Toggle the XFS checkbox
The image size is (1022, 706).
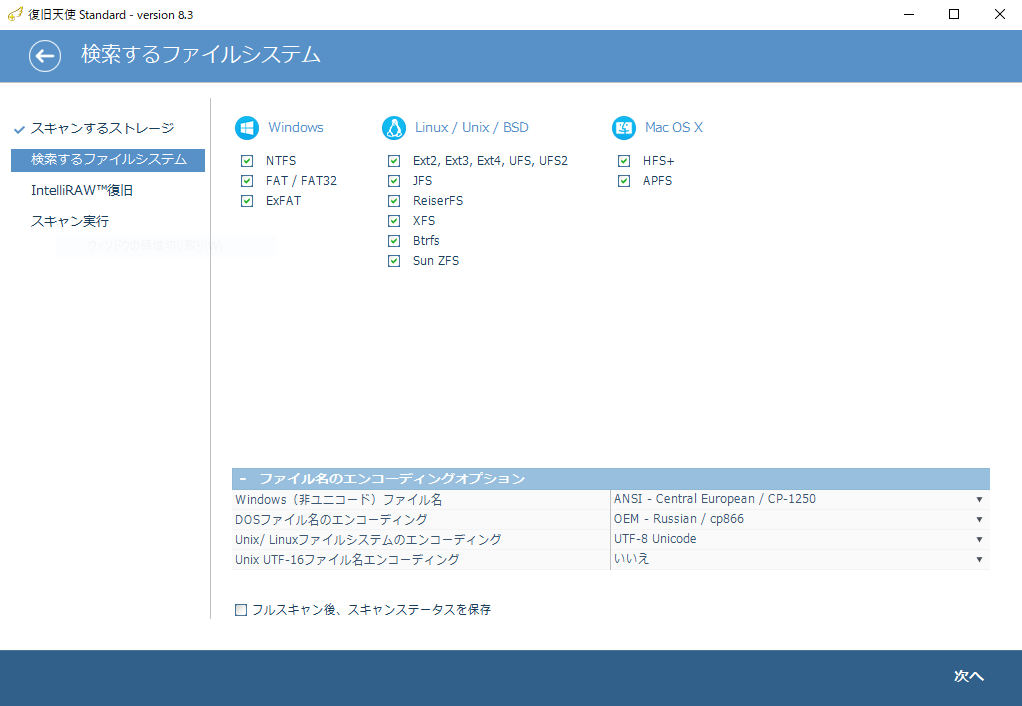click(x=394, y=221)
